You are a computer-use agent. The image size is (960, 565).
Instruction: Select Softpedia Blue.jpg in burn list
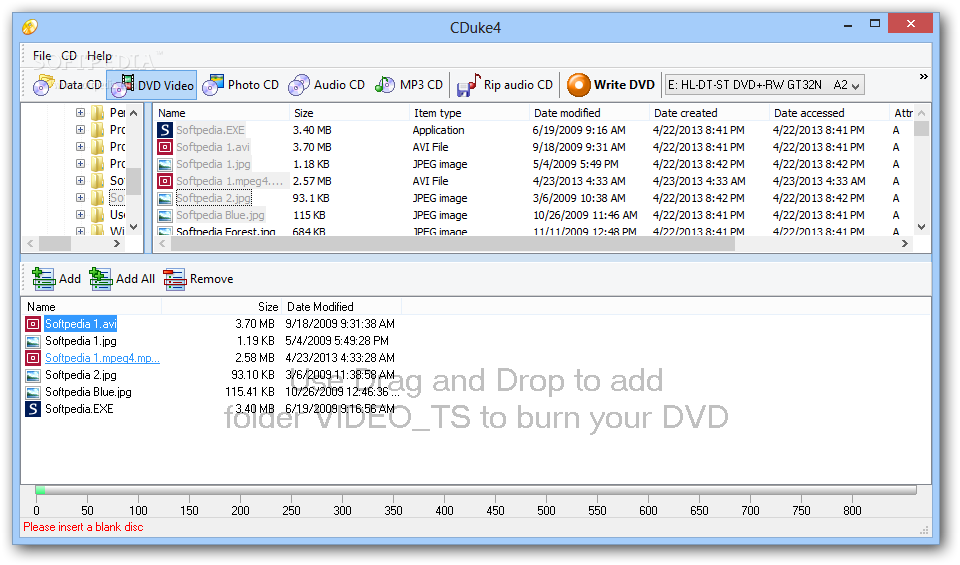88,392
